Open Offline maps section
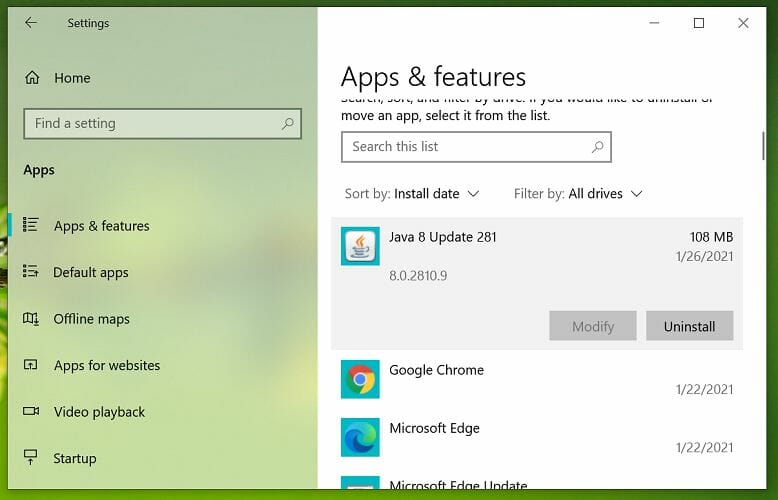778x500 pixels. click(x=162, y=319)
